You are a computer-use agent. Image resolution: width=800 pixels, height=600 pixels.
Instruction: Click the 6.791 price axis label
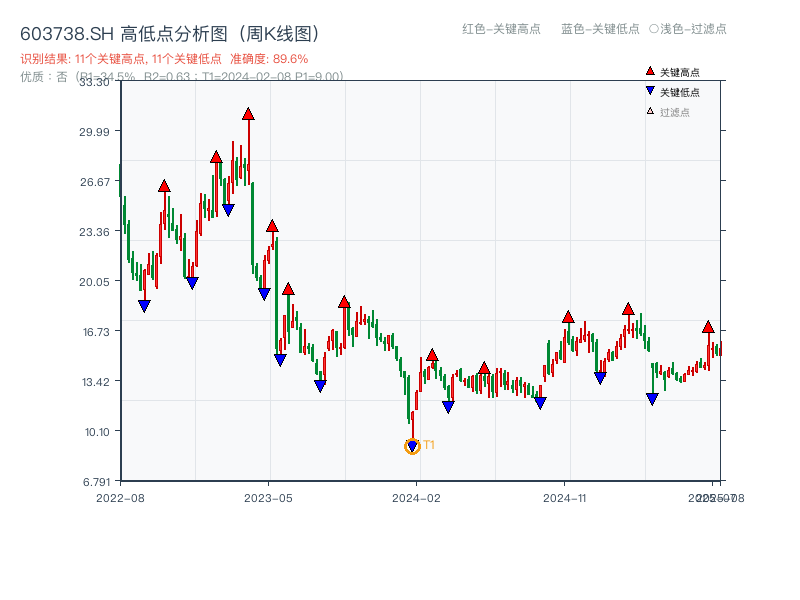[x=96, y=482]
